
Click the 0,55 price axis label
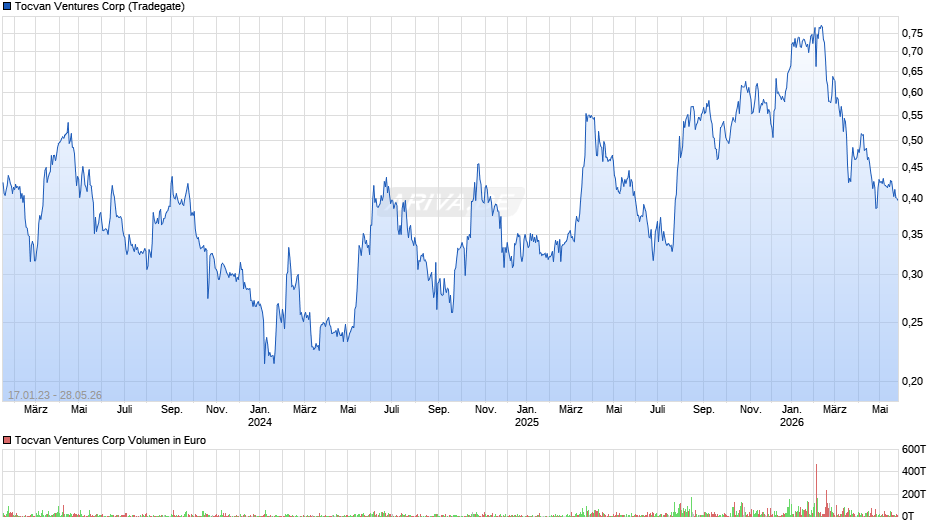click(x=912, y=115)
